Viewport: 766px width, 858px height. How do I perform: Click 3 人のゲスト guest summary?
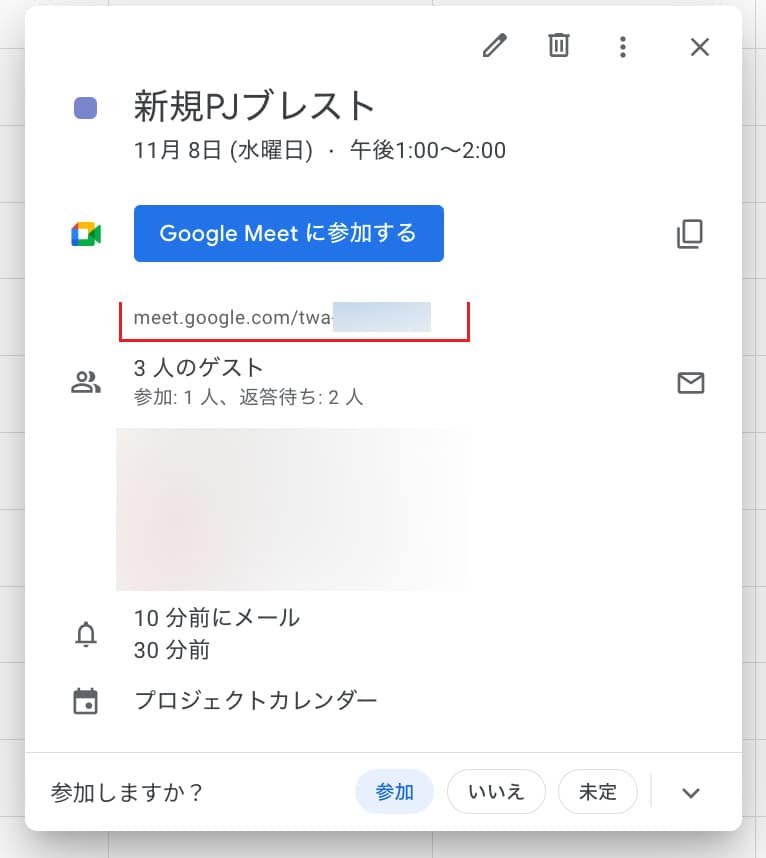coord(199,367)
